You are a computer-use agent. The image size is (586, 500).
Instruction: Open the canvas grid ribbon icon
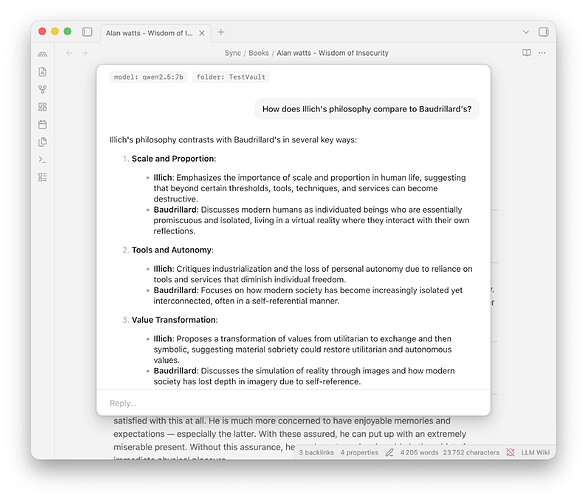coord(43,107)
